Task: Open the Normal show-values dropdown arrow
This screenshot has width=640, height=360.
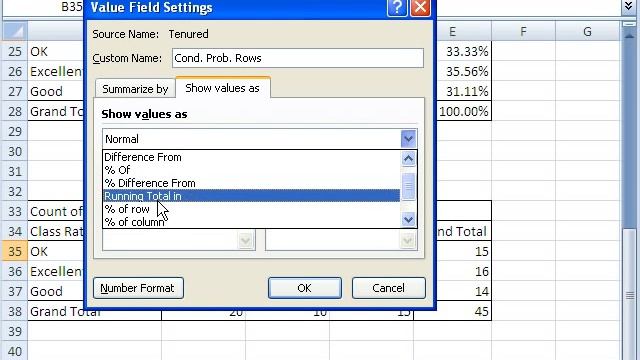Action: [408, 139]
